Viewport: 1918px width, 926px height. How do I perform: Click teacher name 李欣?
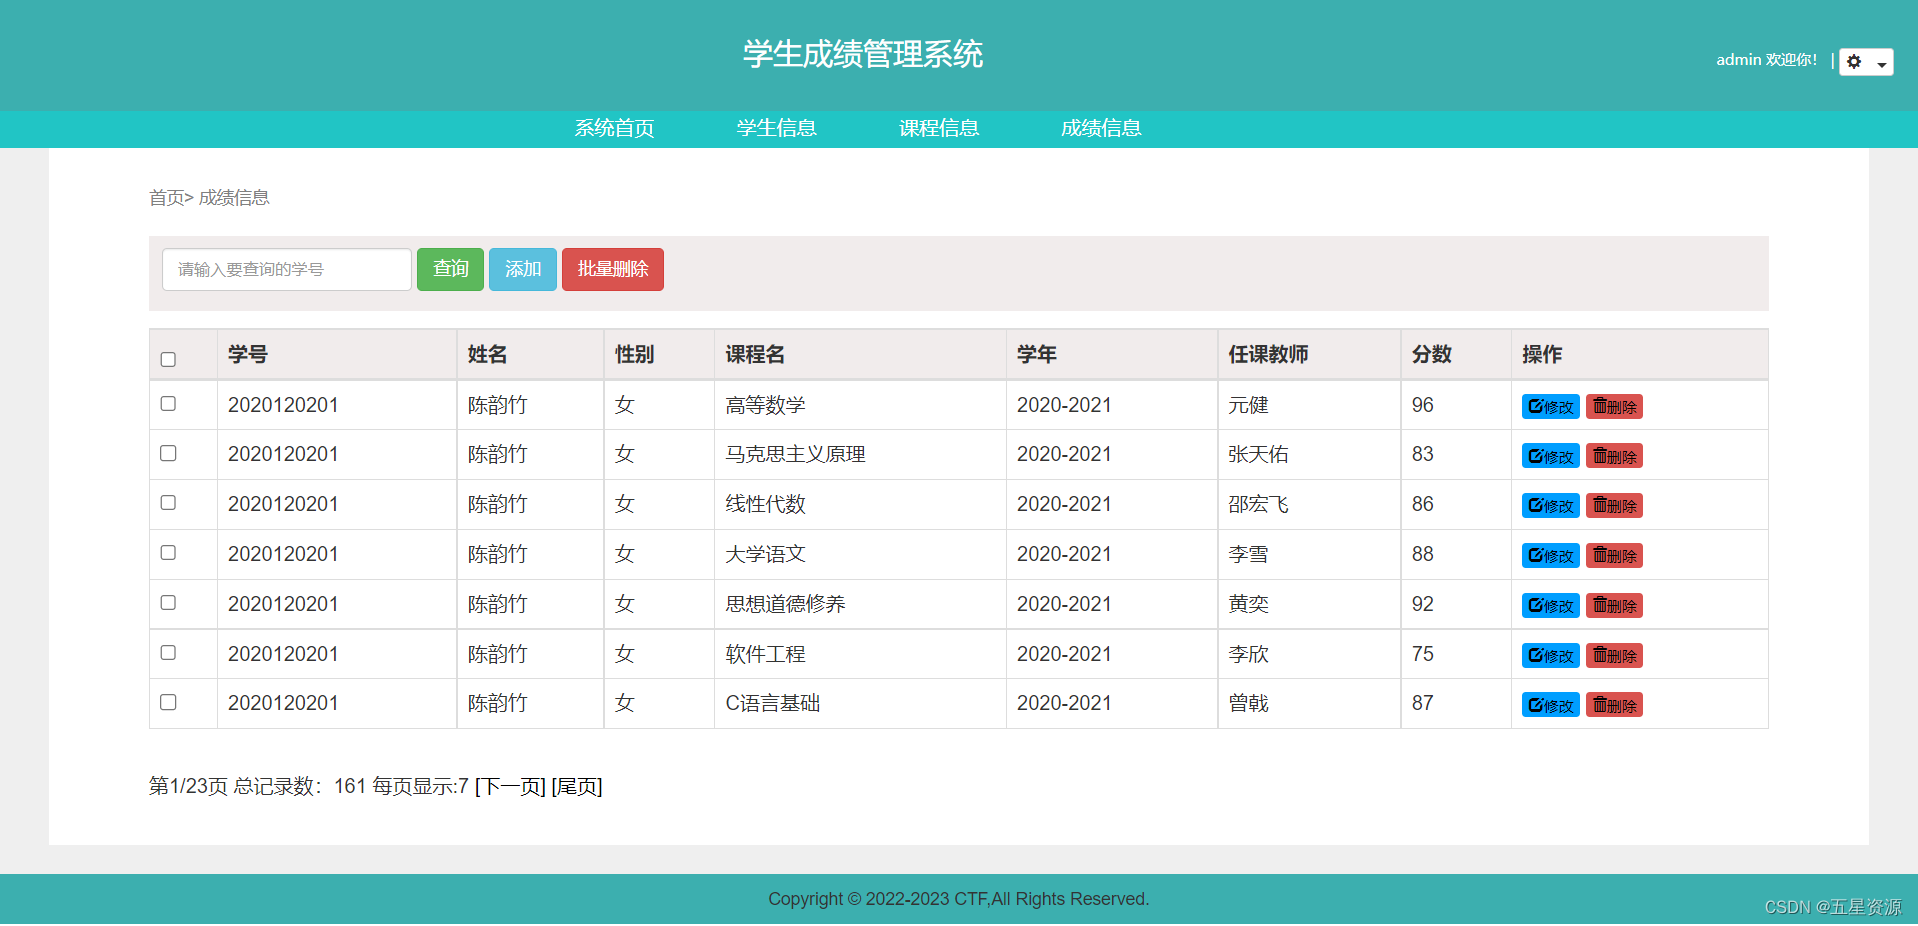(x=1248, y=655)
